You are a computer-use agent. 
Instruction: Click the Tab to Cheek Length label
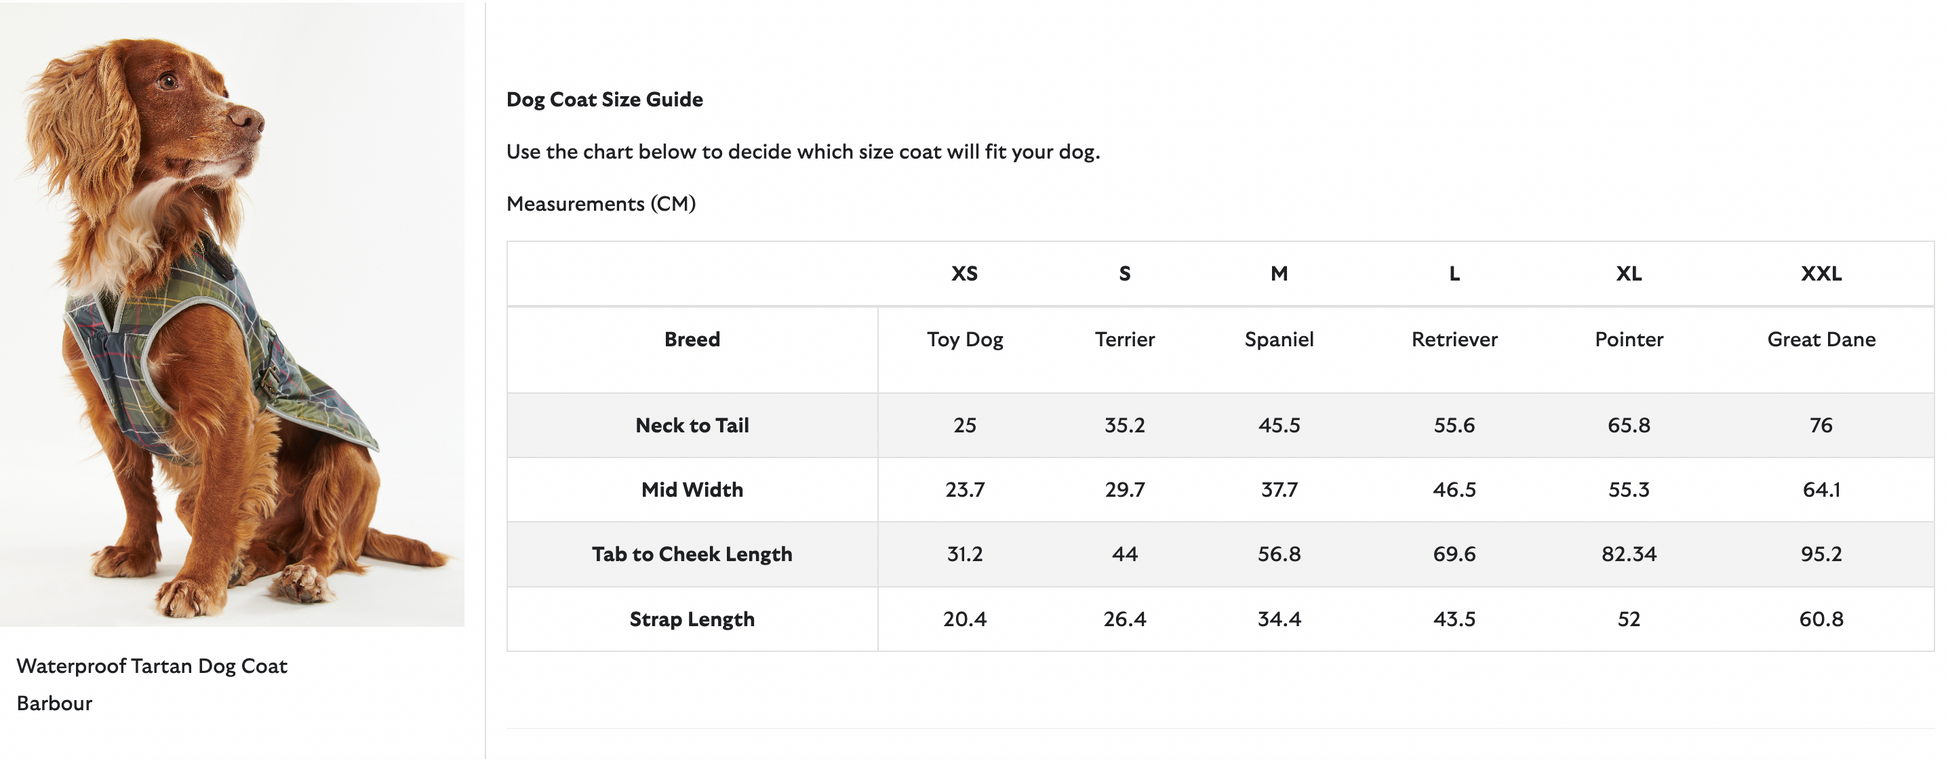click(692, 554)
